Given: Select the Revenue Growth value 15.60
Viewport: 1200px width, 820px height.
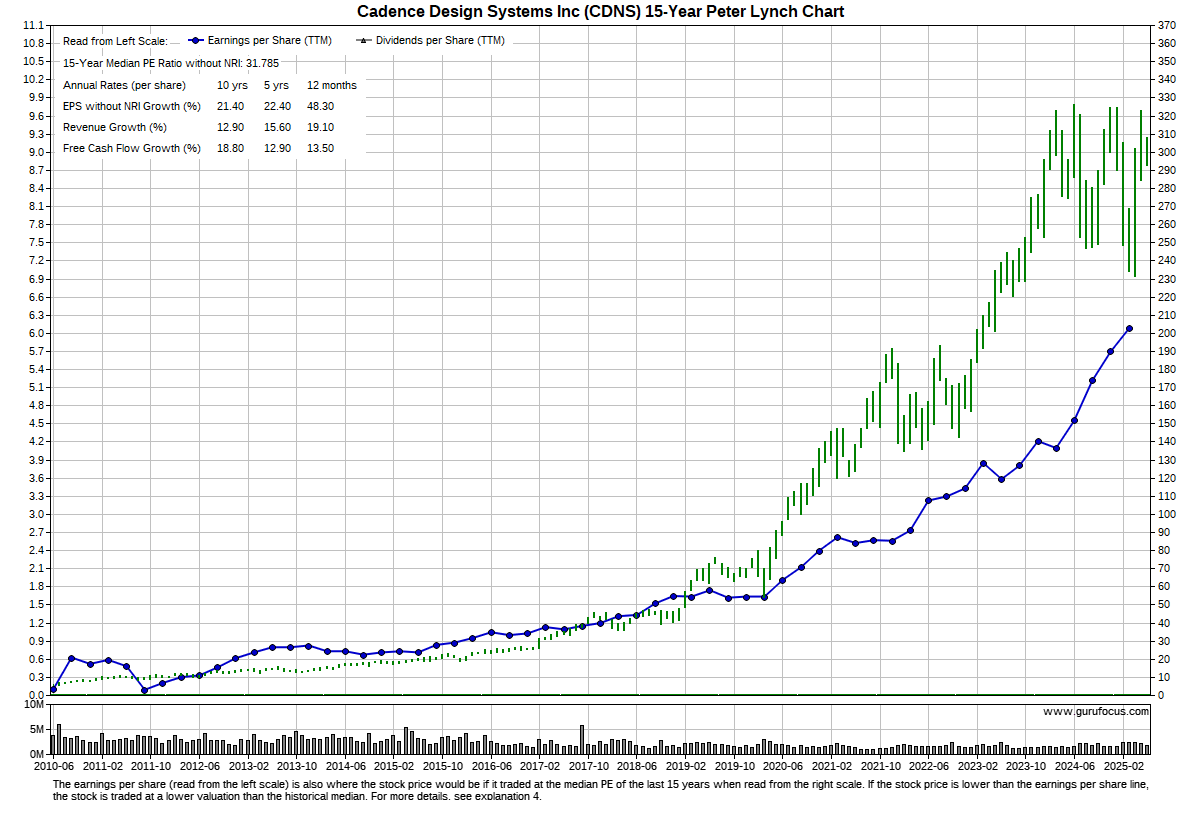Looking at the screenshot, I should point(277,127).
